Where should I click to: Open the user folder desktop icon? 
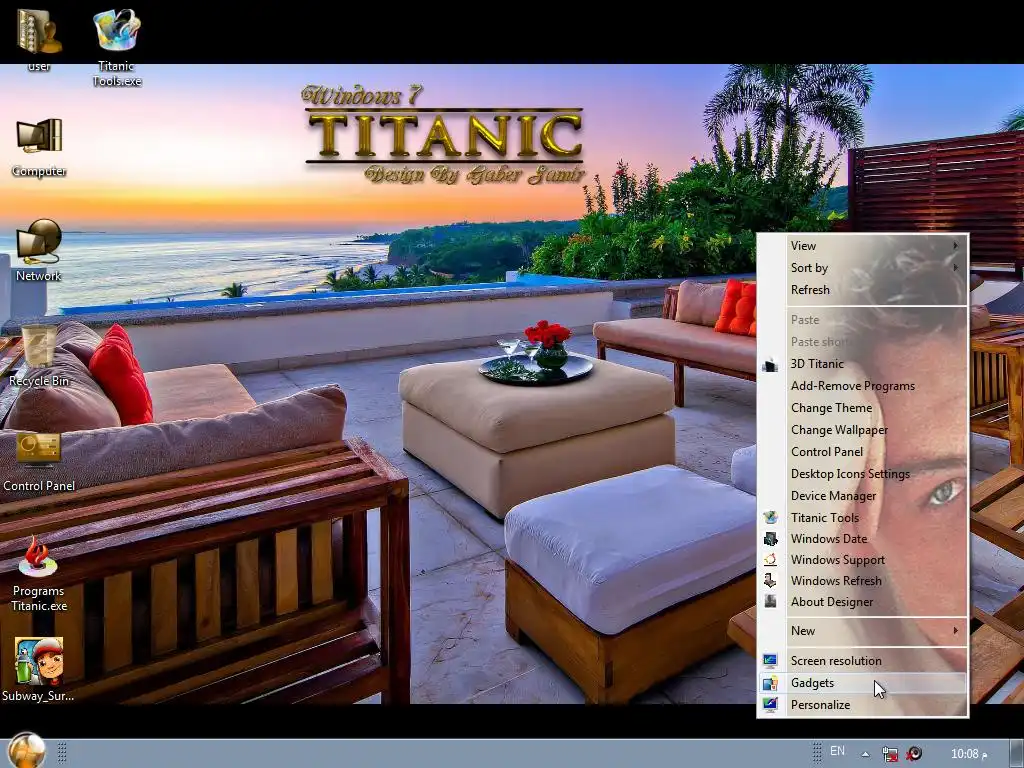click(39, 39)
